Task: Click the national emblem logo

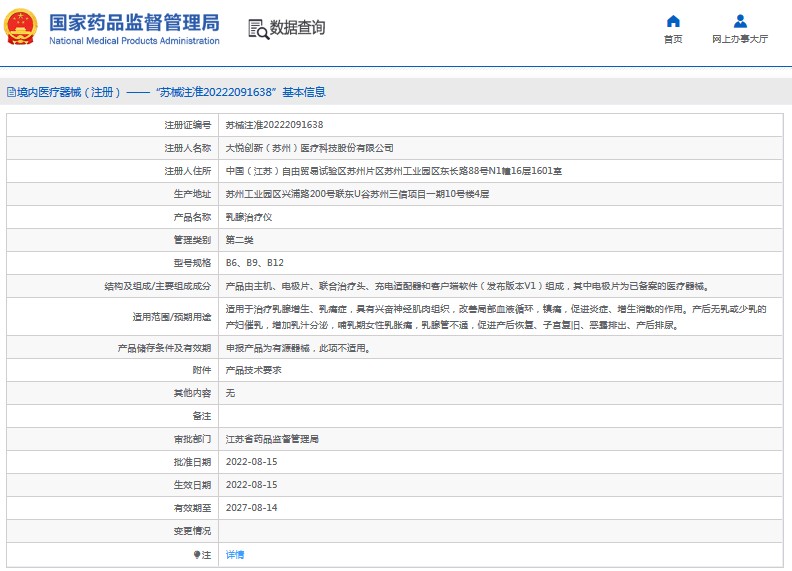Action: point(21,27)
